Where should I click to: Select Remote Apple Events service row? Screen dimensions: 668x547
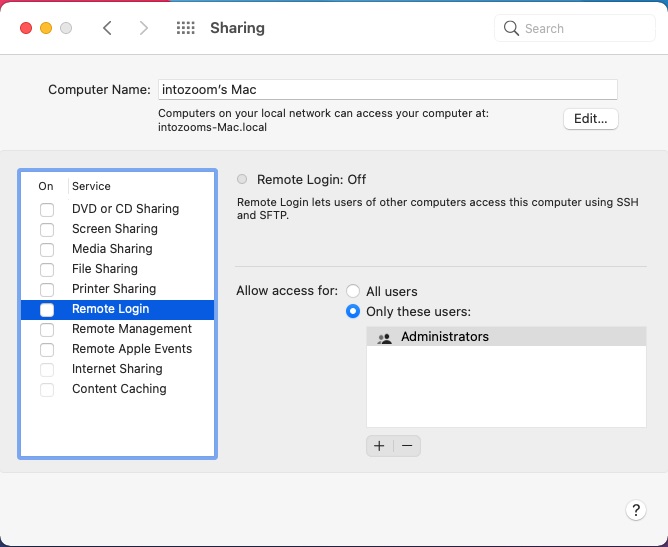118,349
